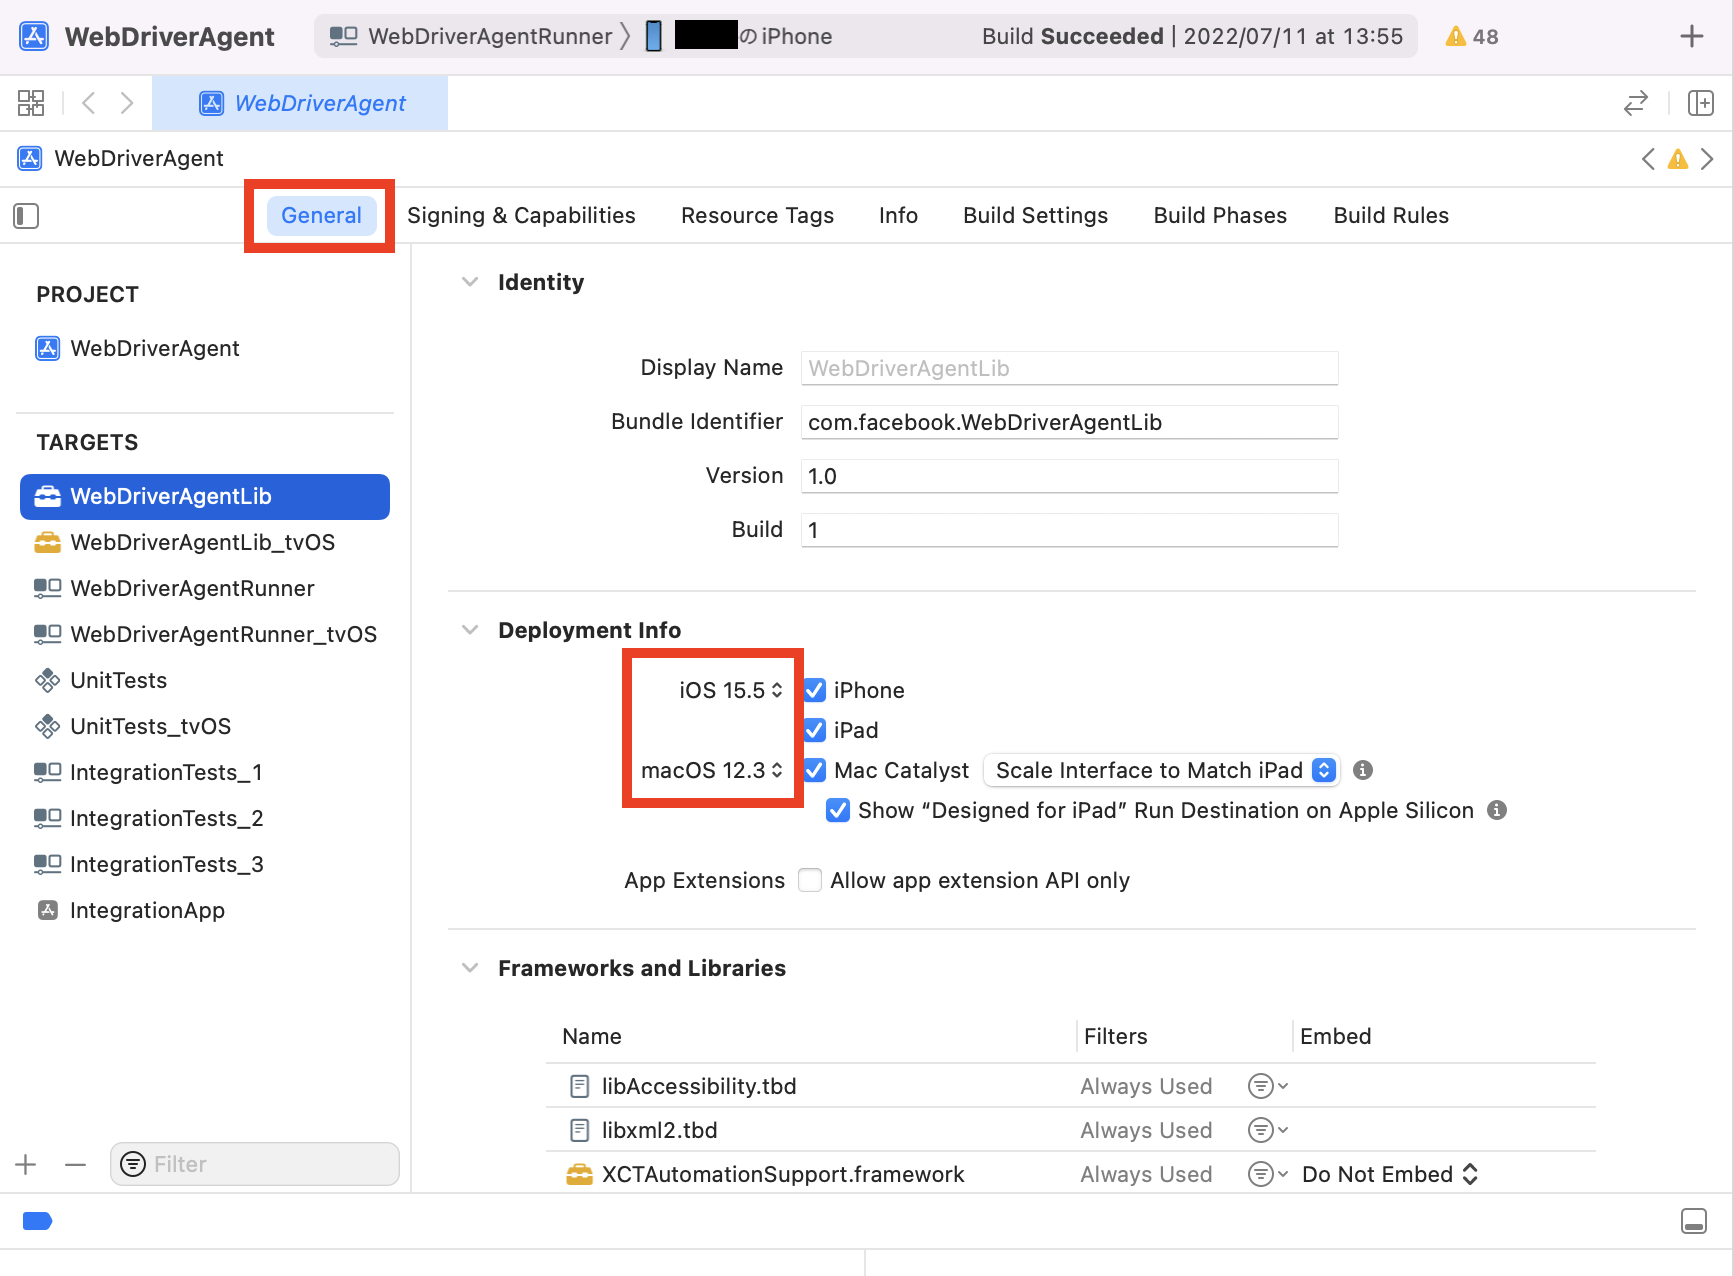The width and height of the screenshot is (1734, 1276).
Task: Click the Display Name input field
Action: [x=1069, y=368]
